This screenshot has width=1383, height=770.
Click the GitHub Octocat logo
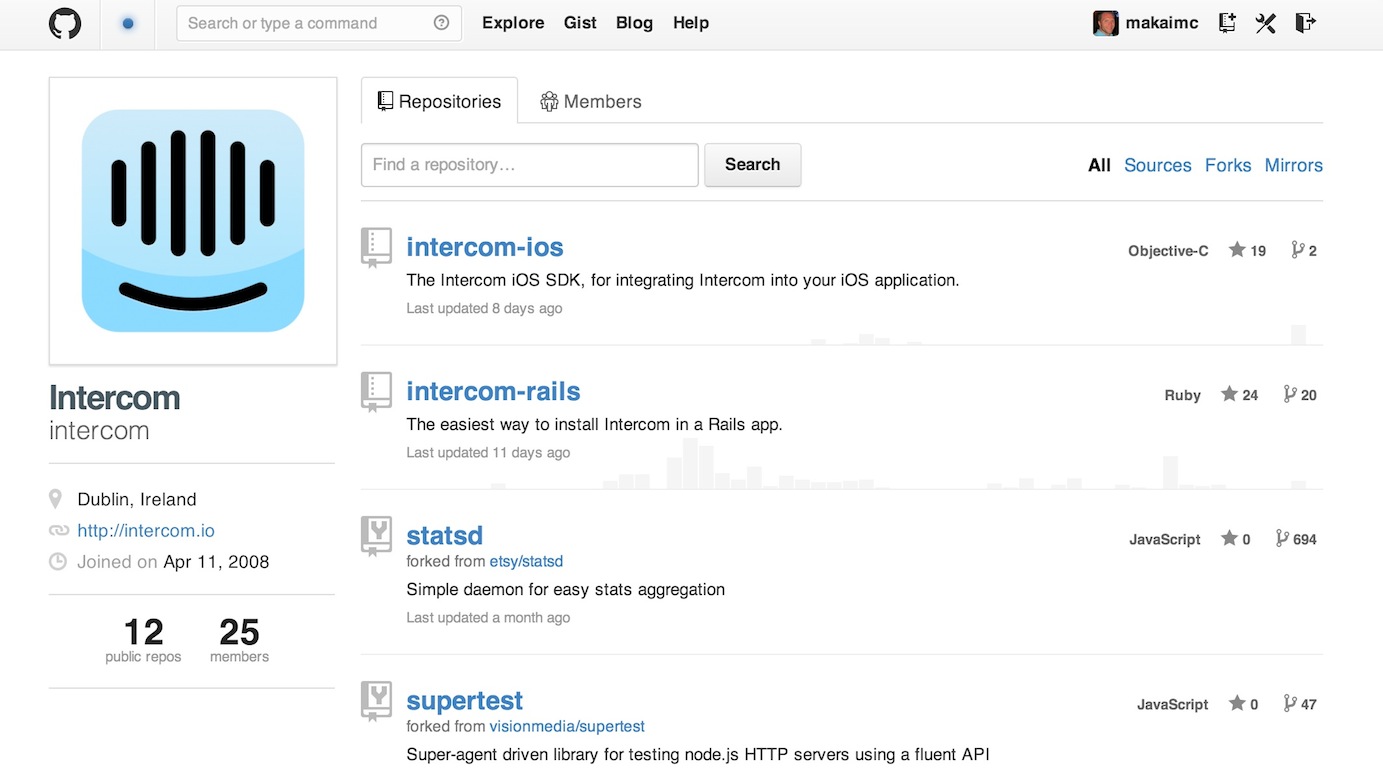point(65,23)
